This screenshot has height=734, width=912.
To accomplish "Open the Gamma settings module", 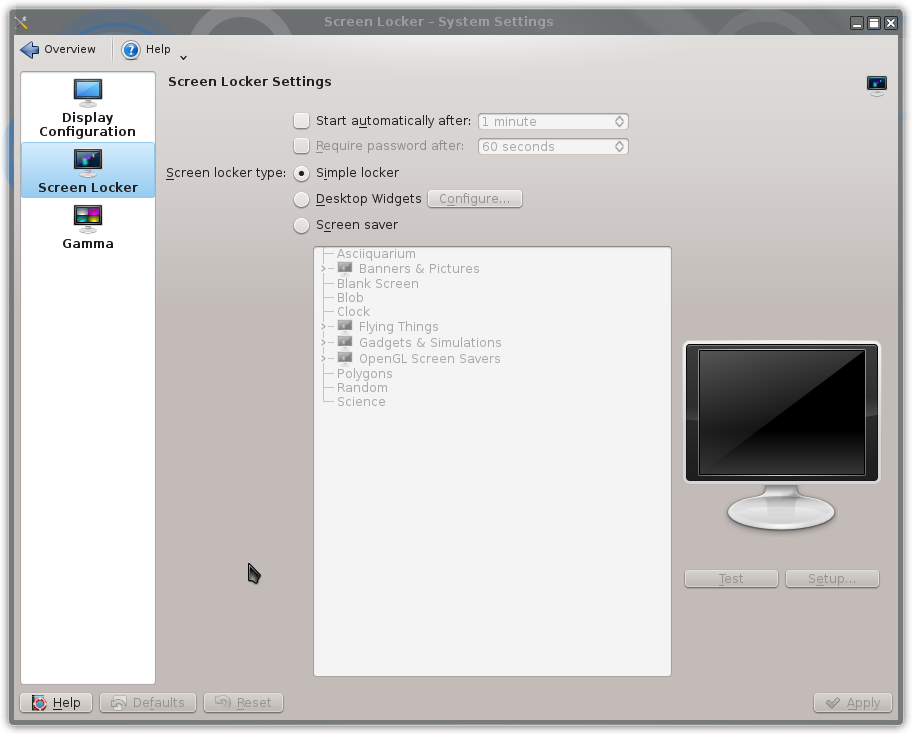I will 88,227.
